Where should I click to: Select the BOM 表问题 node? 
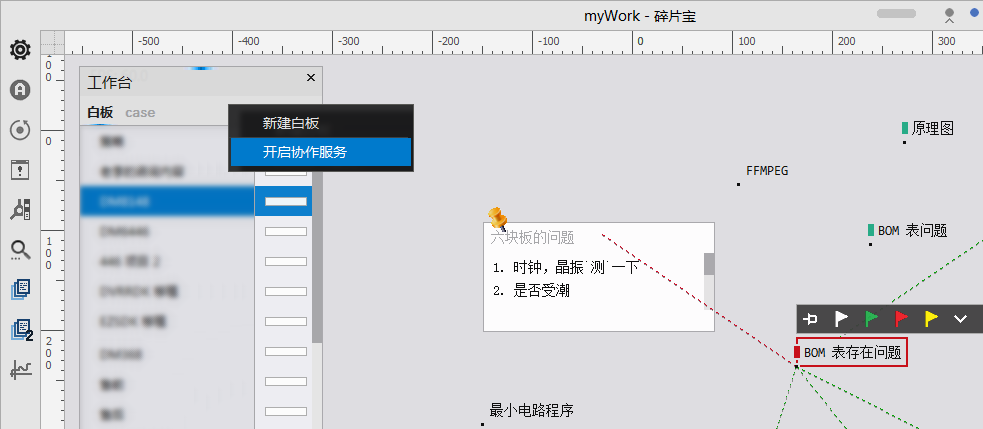(x=912, y=230)
